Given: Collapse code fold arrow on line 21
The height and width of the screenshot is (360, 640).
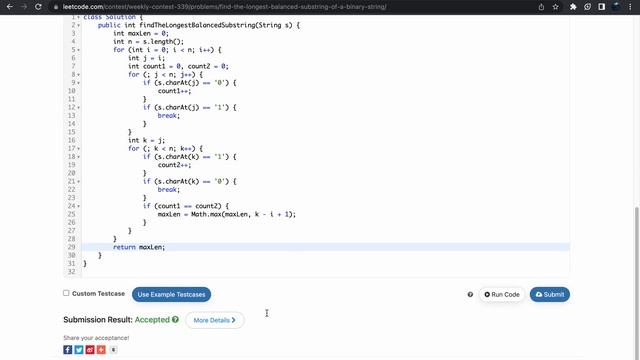Looking at the screenshot, I should point(79,181).
